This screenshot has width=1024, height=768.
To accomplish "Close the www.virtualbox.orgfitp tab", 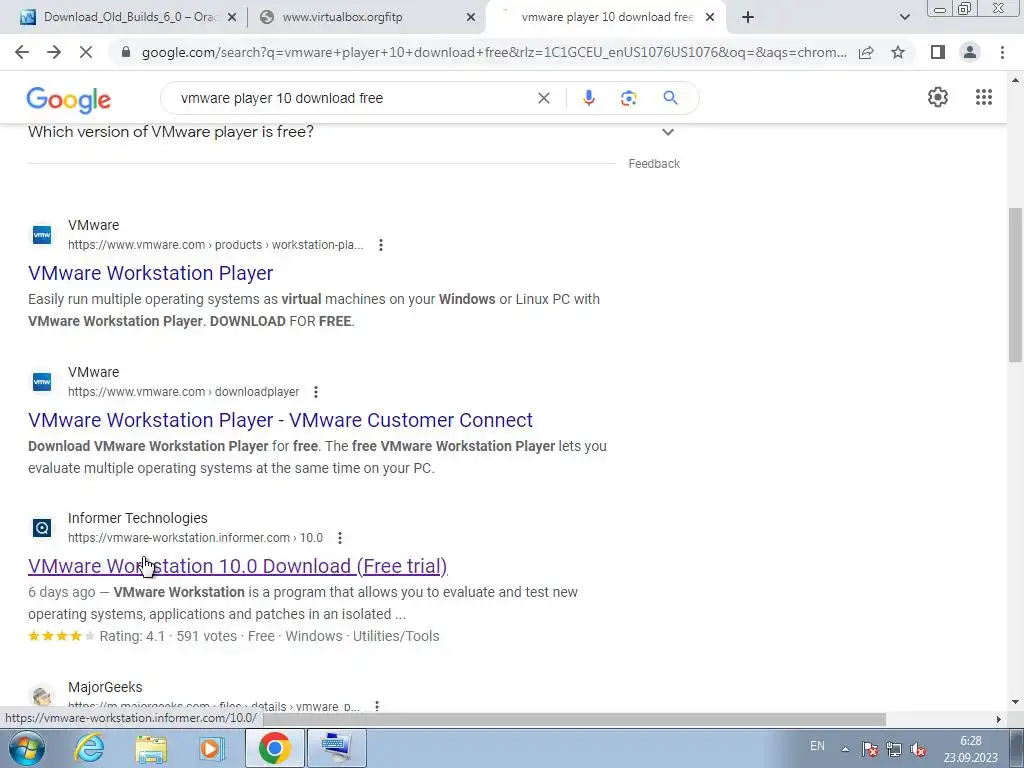I will pyautogui.click(x=471, y=18).
